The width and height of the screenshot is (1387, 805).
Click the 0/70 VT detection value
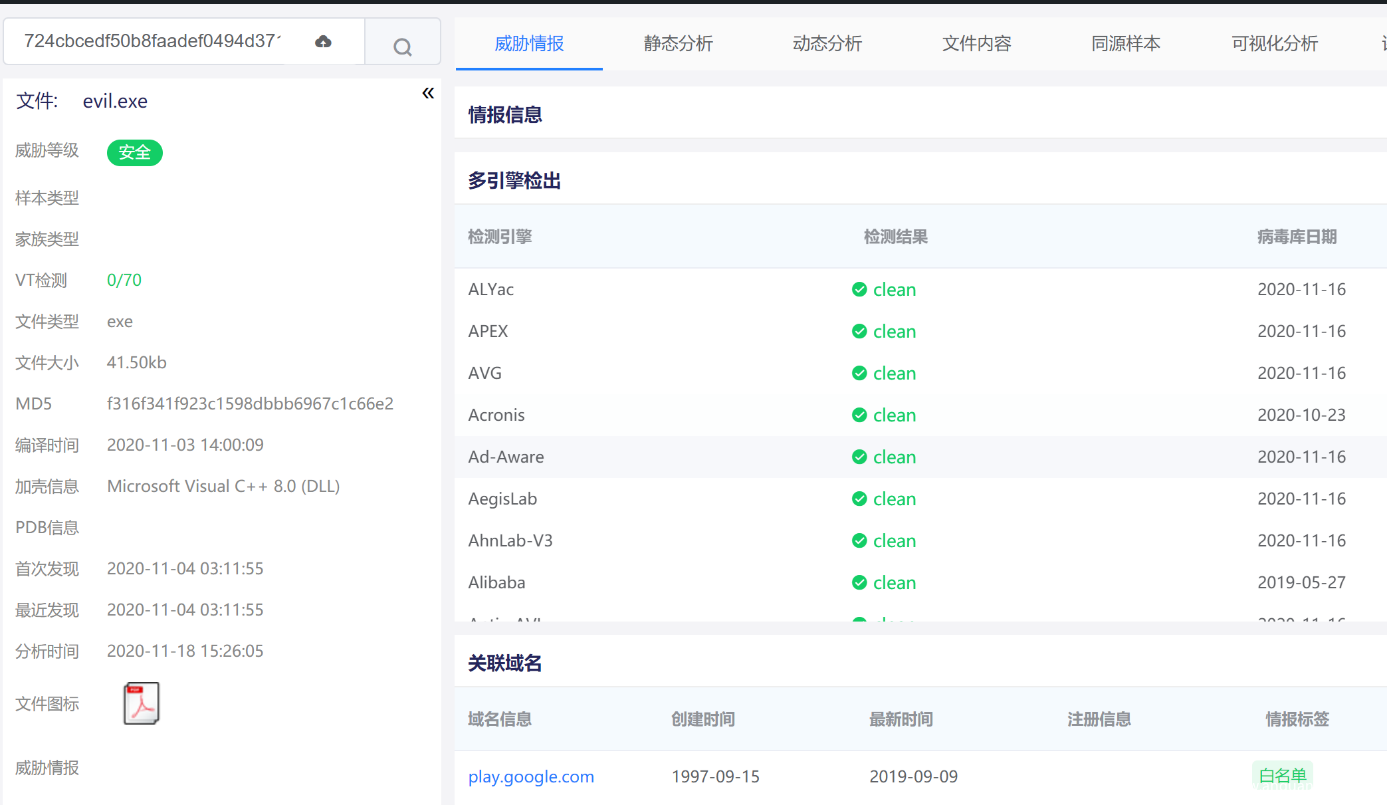[124, 280]
